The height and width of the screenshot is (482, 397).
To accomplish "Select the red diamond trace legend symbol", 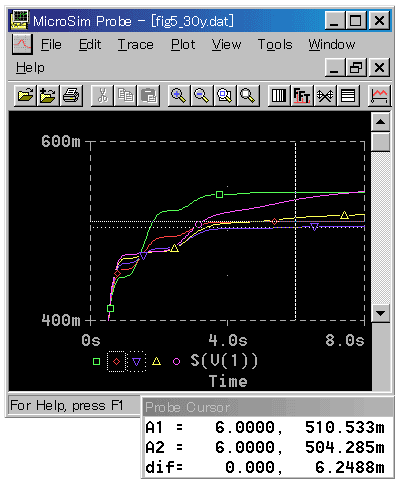I will point(116,361).
